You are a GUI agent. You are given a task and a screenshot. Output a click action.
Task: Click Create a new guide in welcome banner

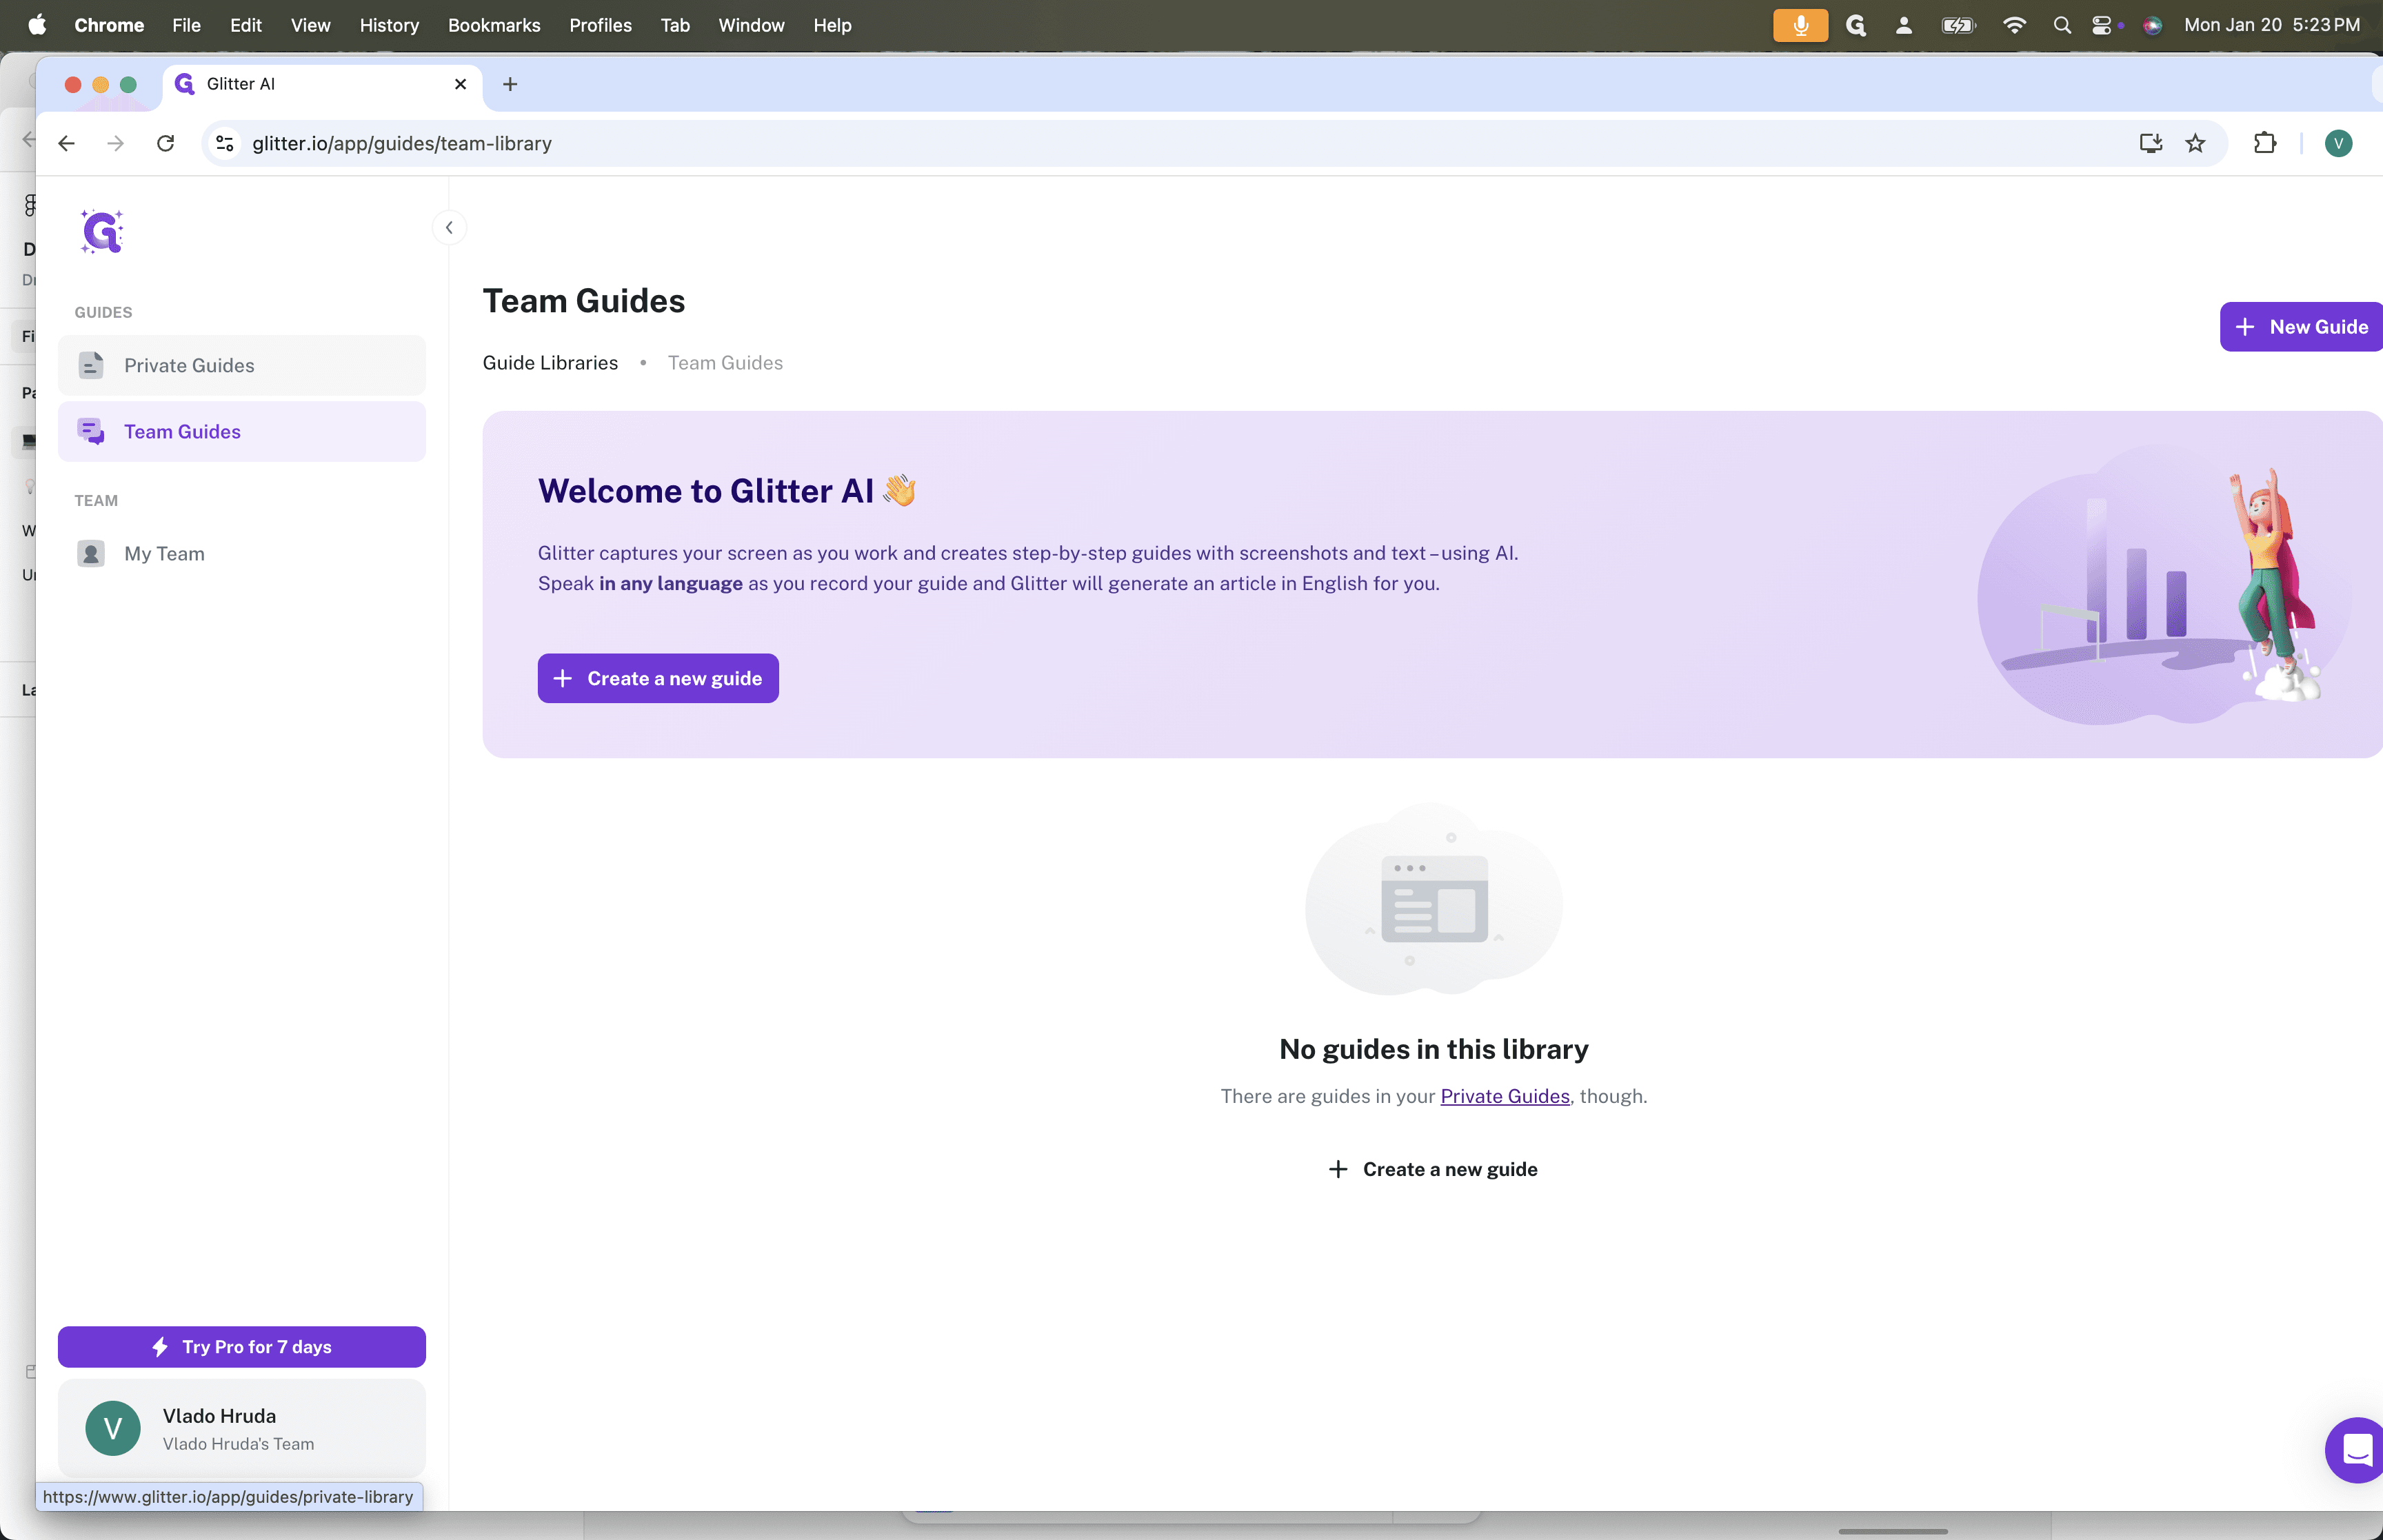(658, 678)
